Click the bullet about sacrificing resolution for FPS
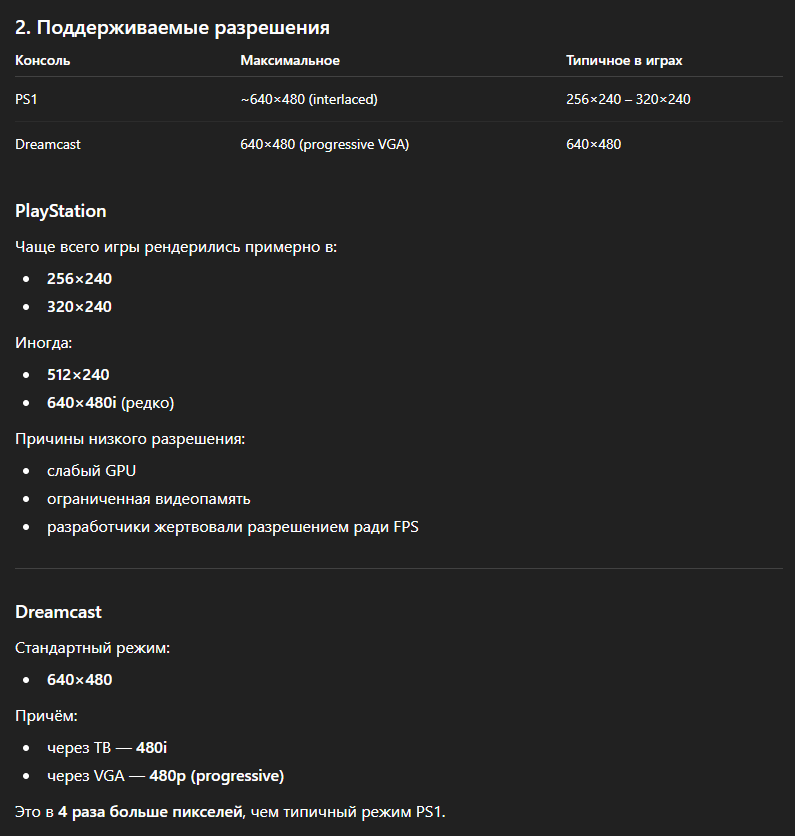 [x=232, y=527]
